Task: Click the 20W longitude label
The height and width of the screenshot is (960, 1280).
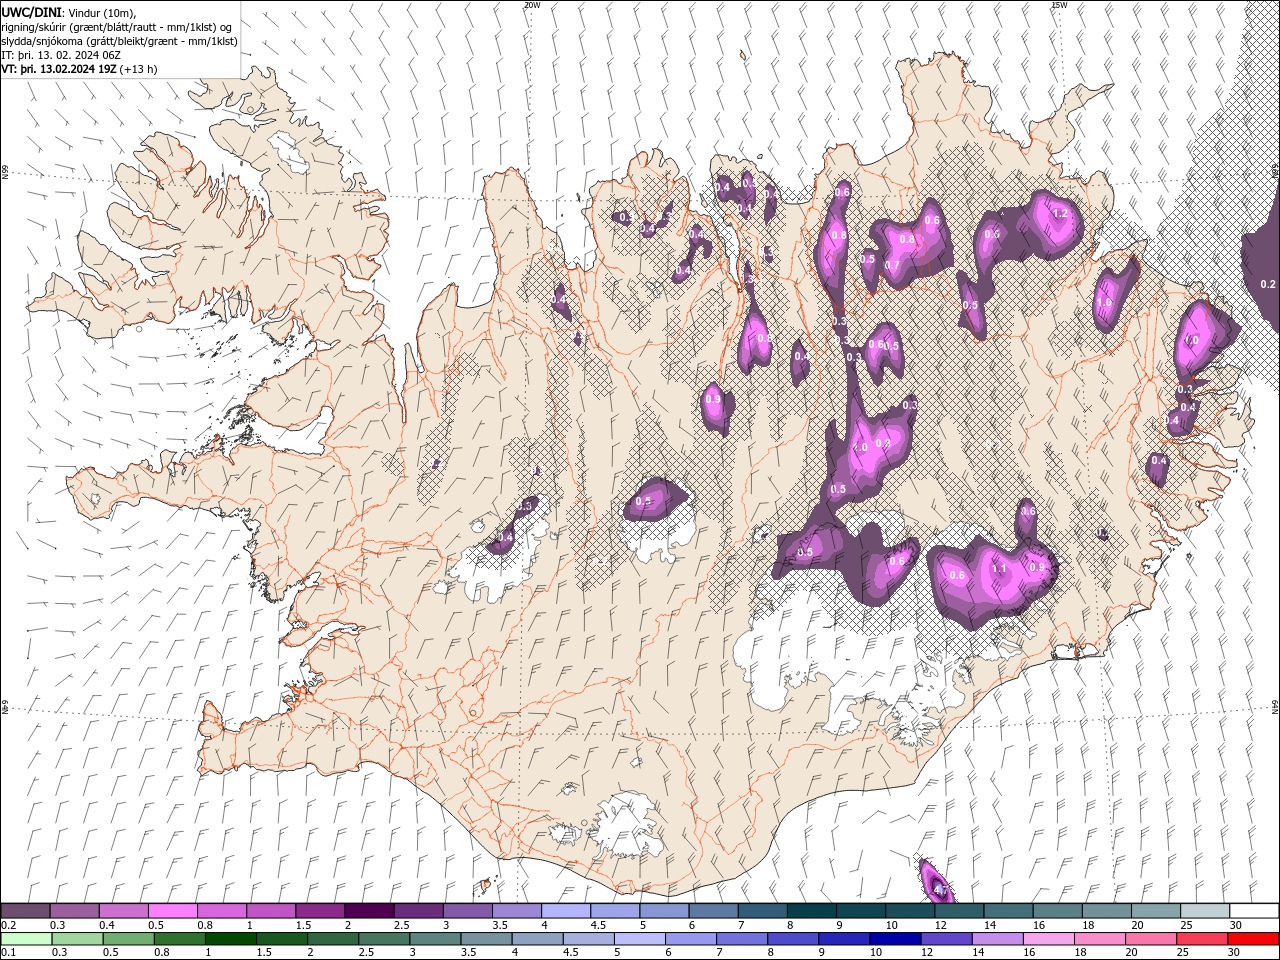Action: 532,5
